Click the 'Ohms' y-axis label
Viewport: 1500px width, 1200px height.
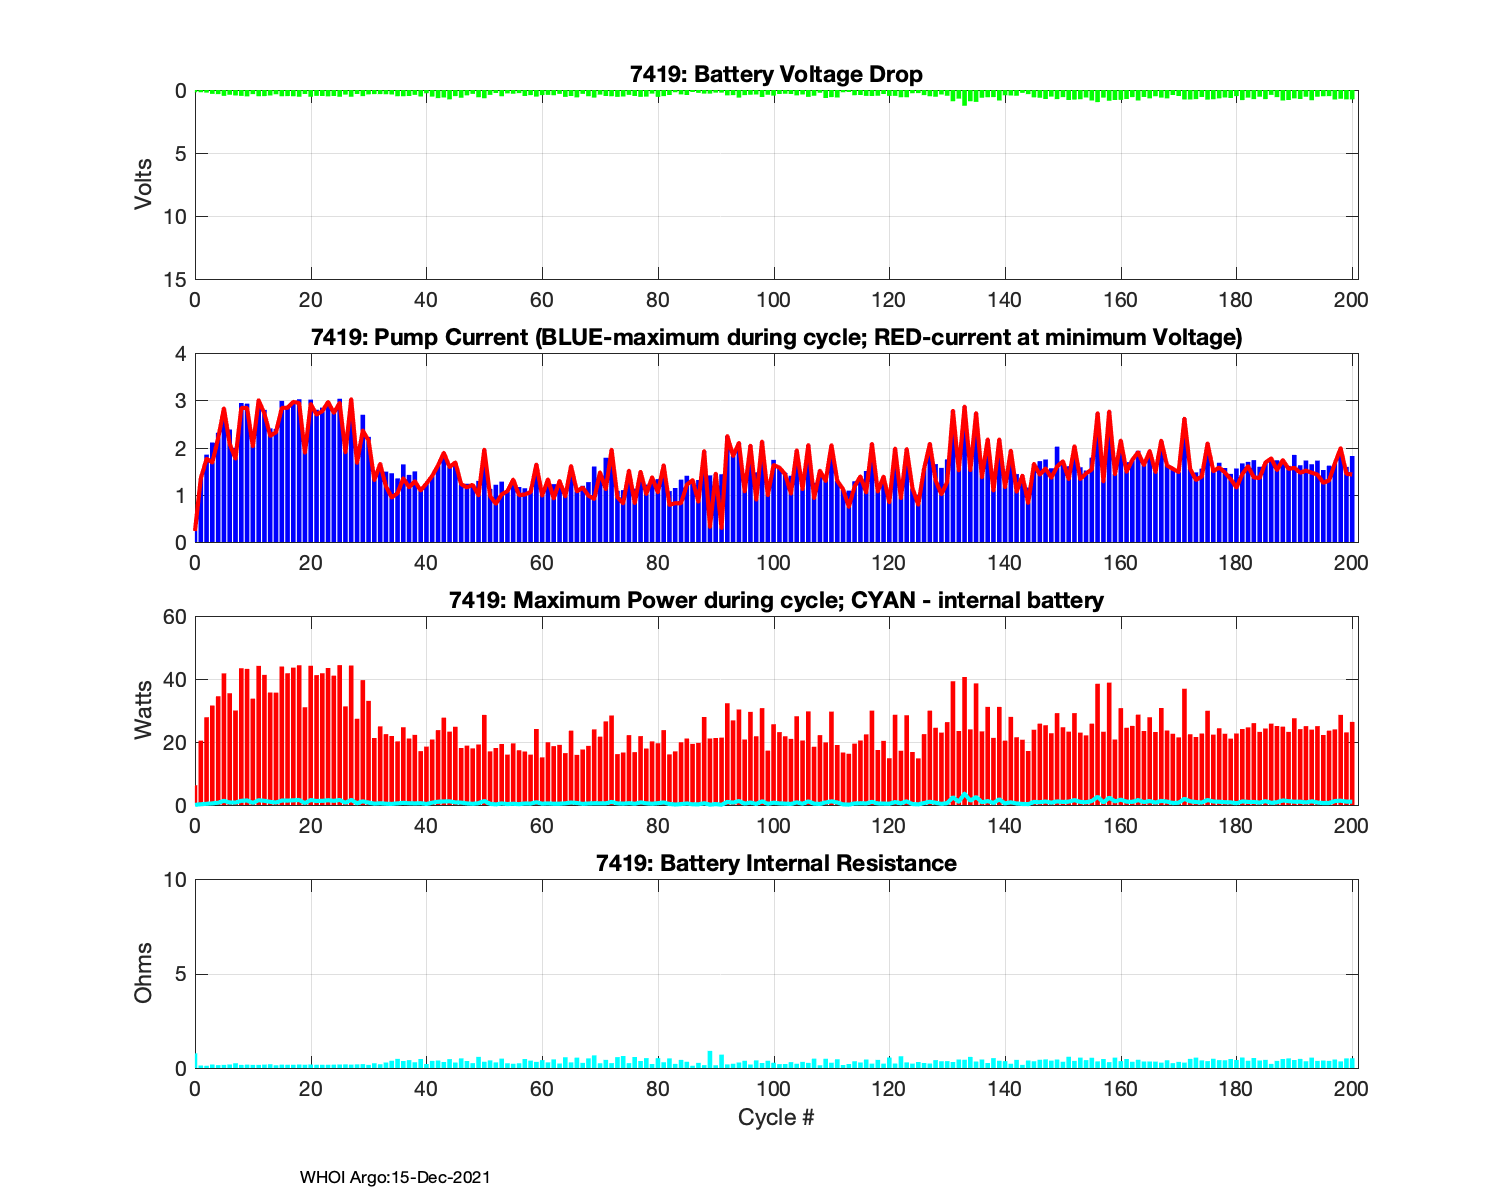pos(144,973)
